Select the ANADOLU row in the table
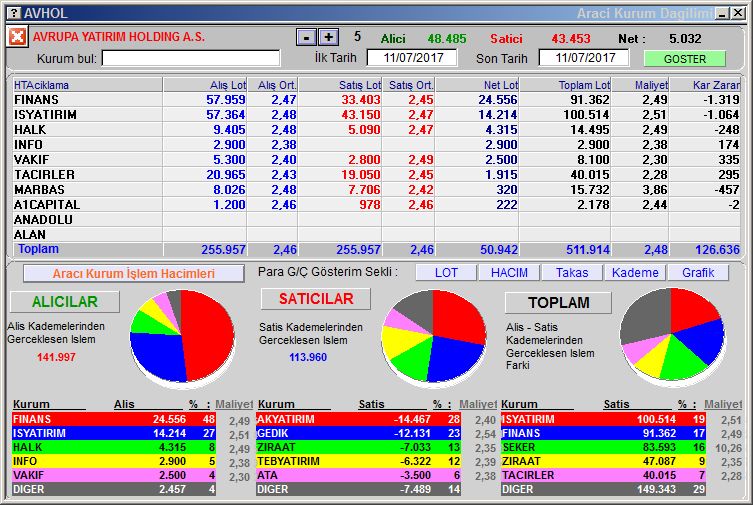The image size is (753, 505). click(376, 219)
